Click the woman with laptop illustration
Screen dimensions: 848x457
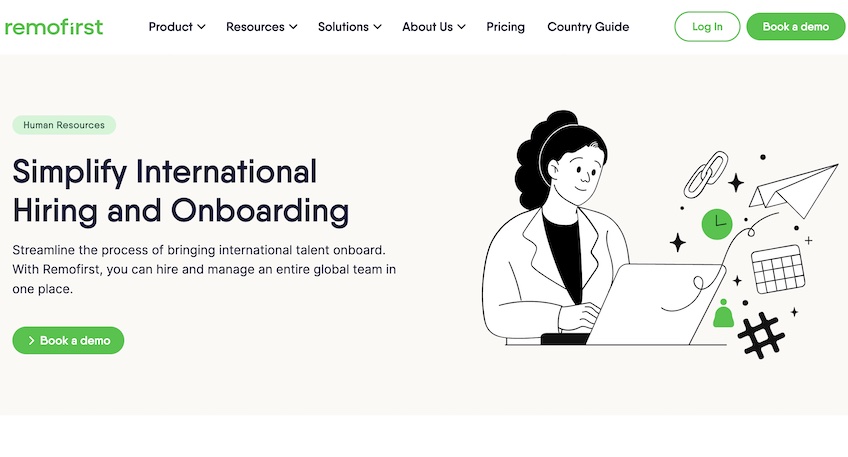coord(659,234)
